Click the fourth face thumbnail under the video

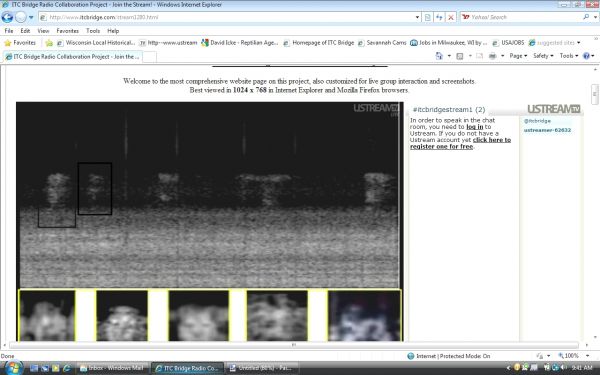point(277,316)
